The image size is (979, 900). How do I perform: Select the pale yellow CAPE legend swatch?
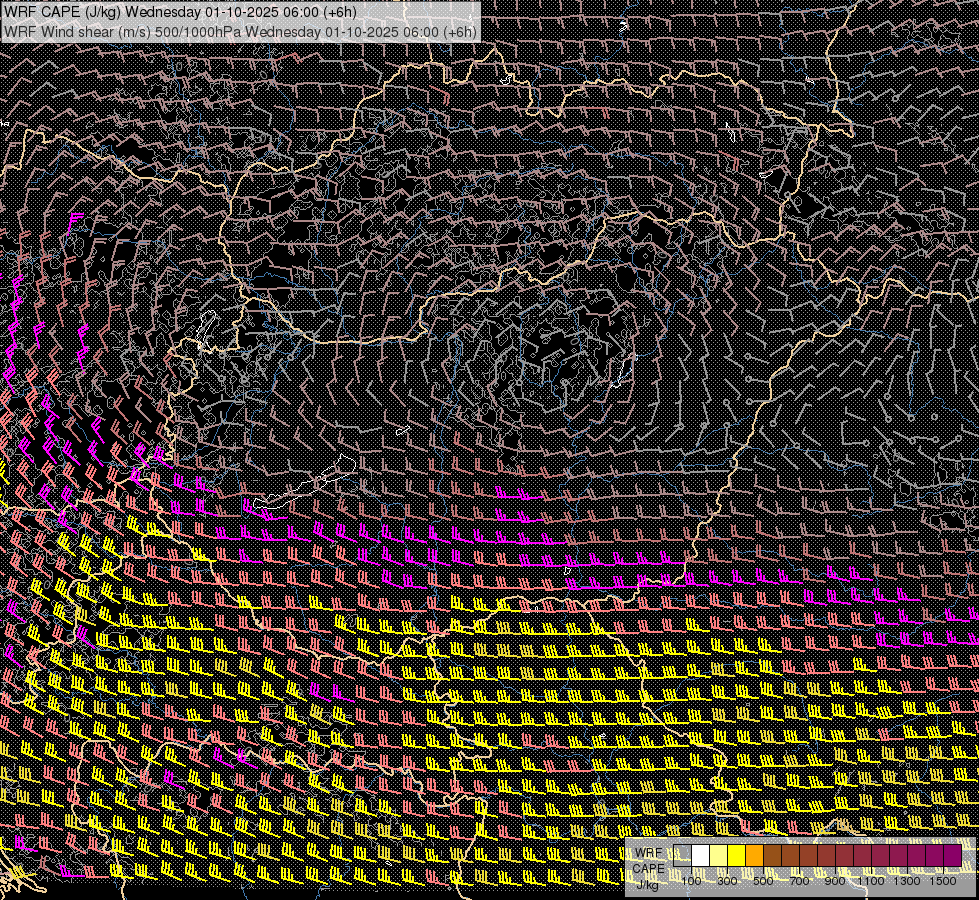pos(719,855)
